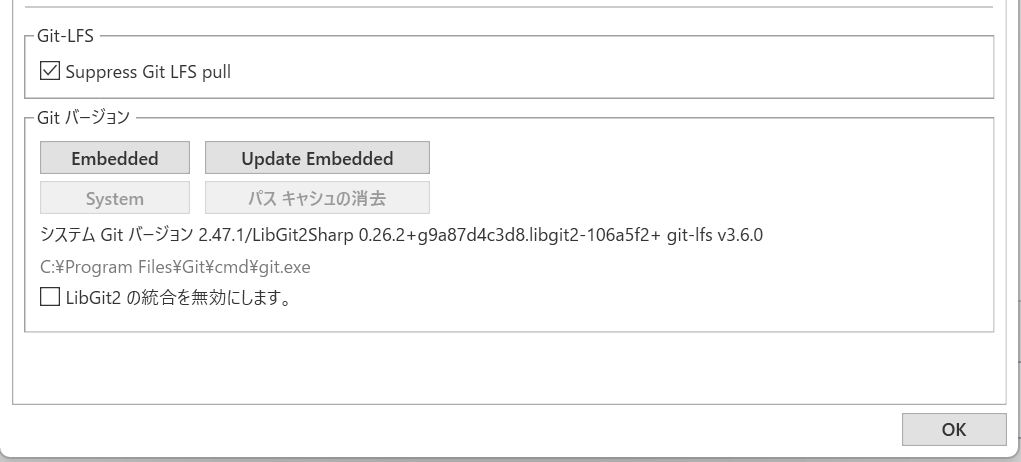Click the Git バージョン group heading
Viewport: 1021px width, 462px height.
click(83, 117)
